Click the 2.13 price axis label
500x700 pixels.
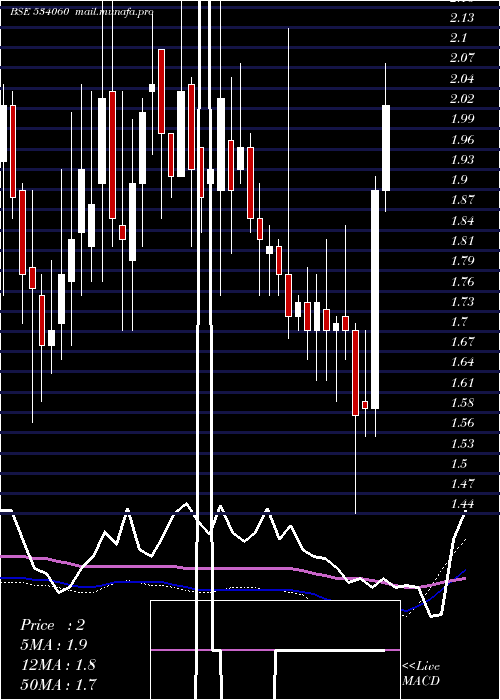click(x=462, y=18)
